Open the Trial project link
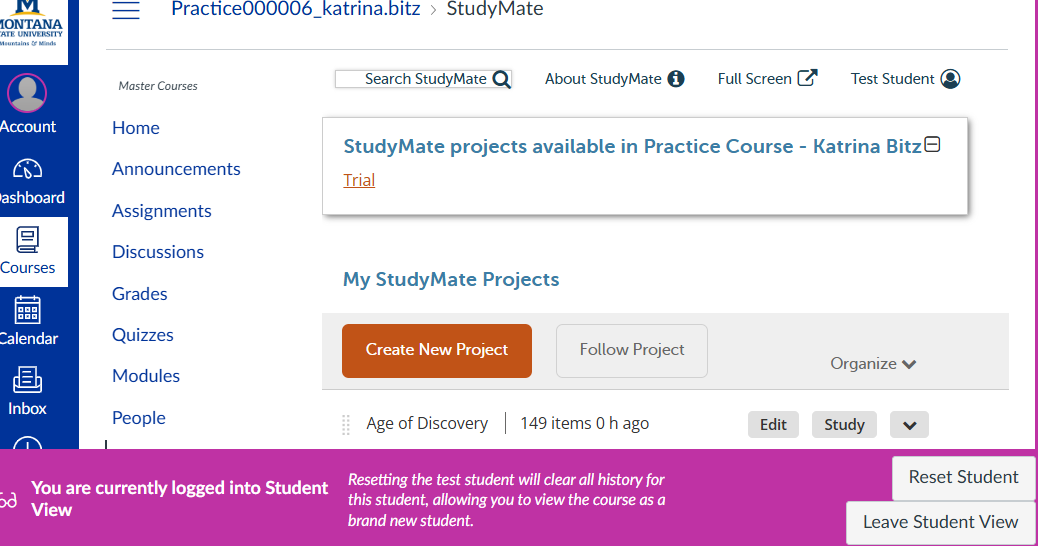The width and height of the screenshot is (1038, 546). tap(359, 181)
